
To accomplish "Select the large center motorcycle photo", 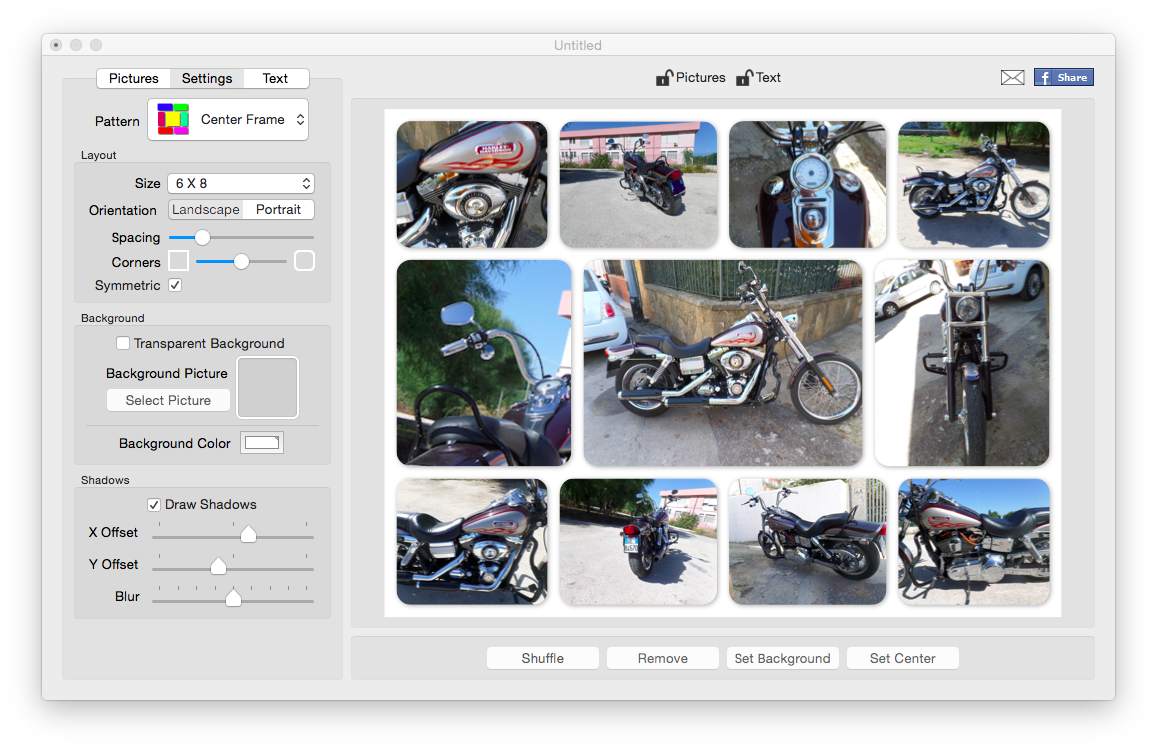I will click(x=722, y=362).
